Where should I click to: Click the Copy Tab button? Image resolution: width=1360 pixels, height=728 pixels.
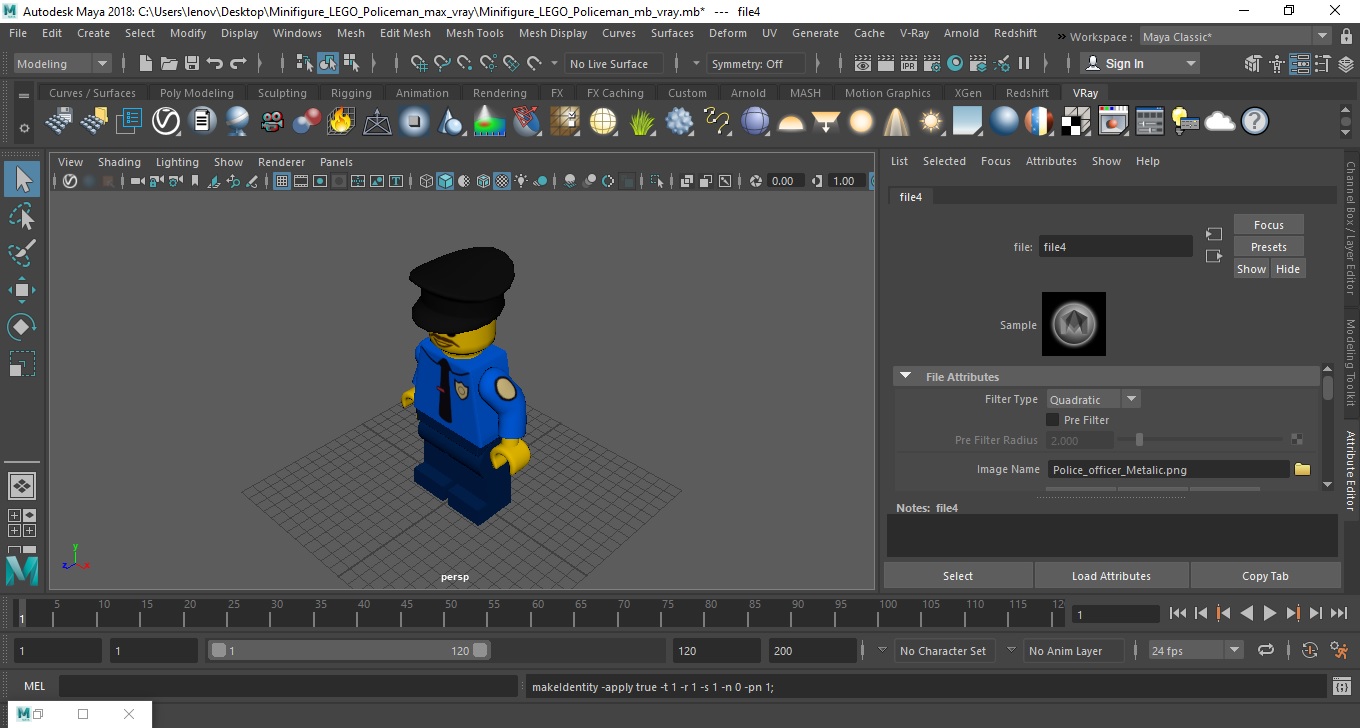(1265, 575)
